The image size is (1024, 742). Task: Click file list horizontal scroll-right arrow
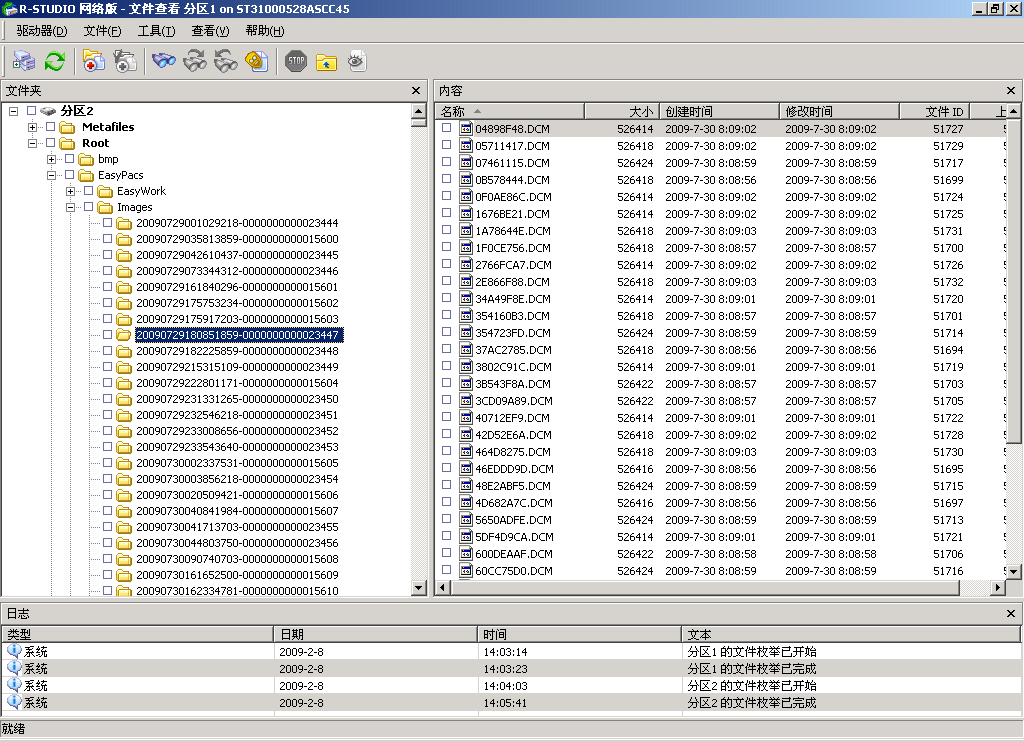click(997, 588)
